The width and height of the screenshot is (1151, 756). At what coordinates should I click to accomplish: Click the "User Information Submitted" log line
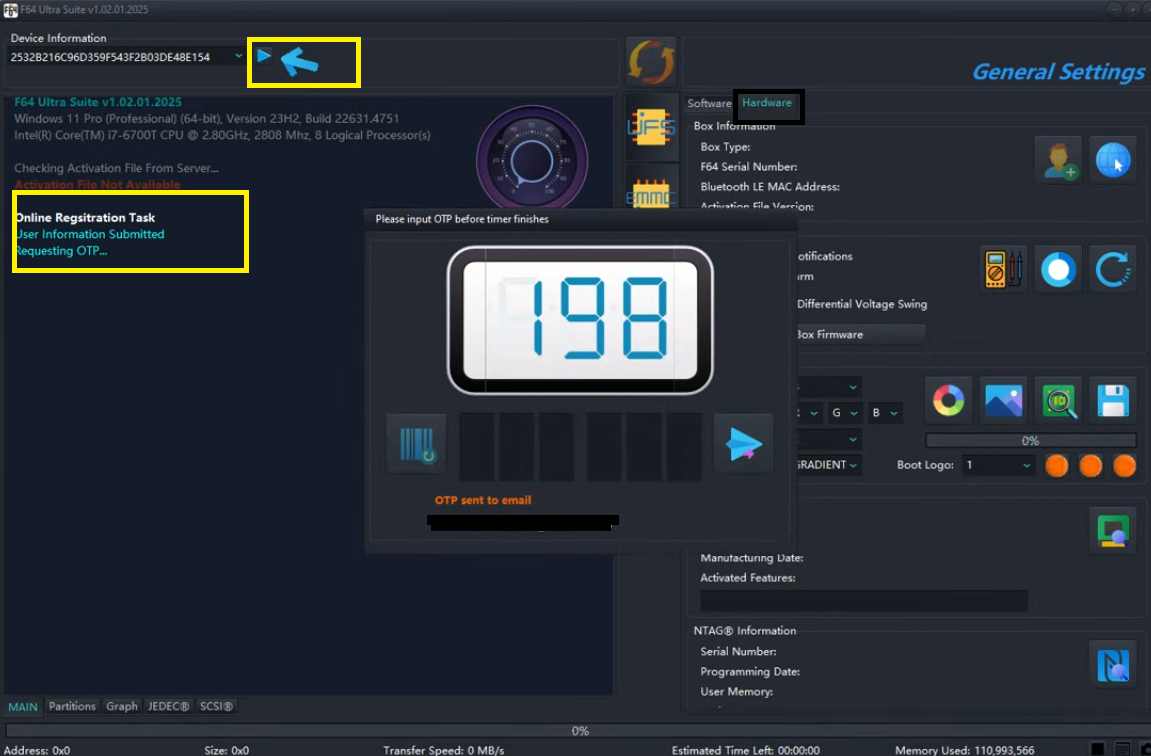pyautogui.click(x=90, y=234)
